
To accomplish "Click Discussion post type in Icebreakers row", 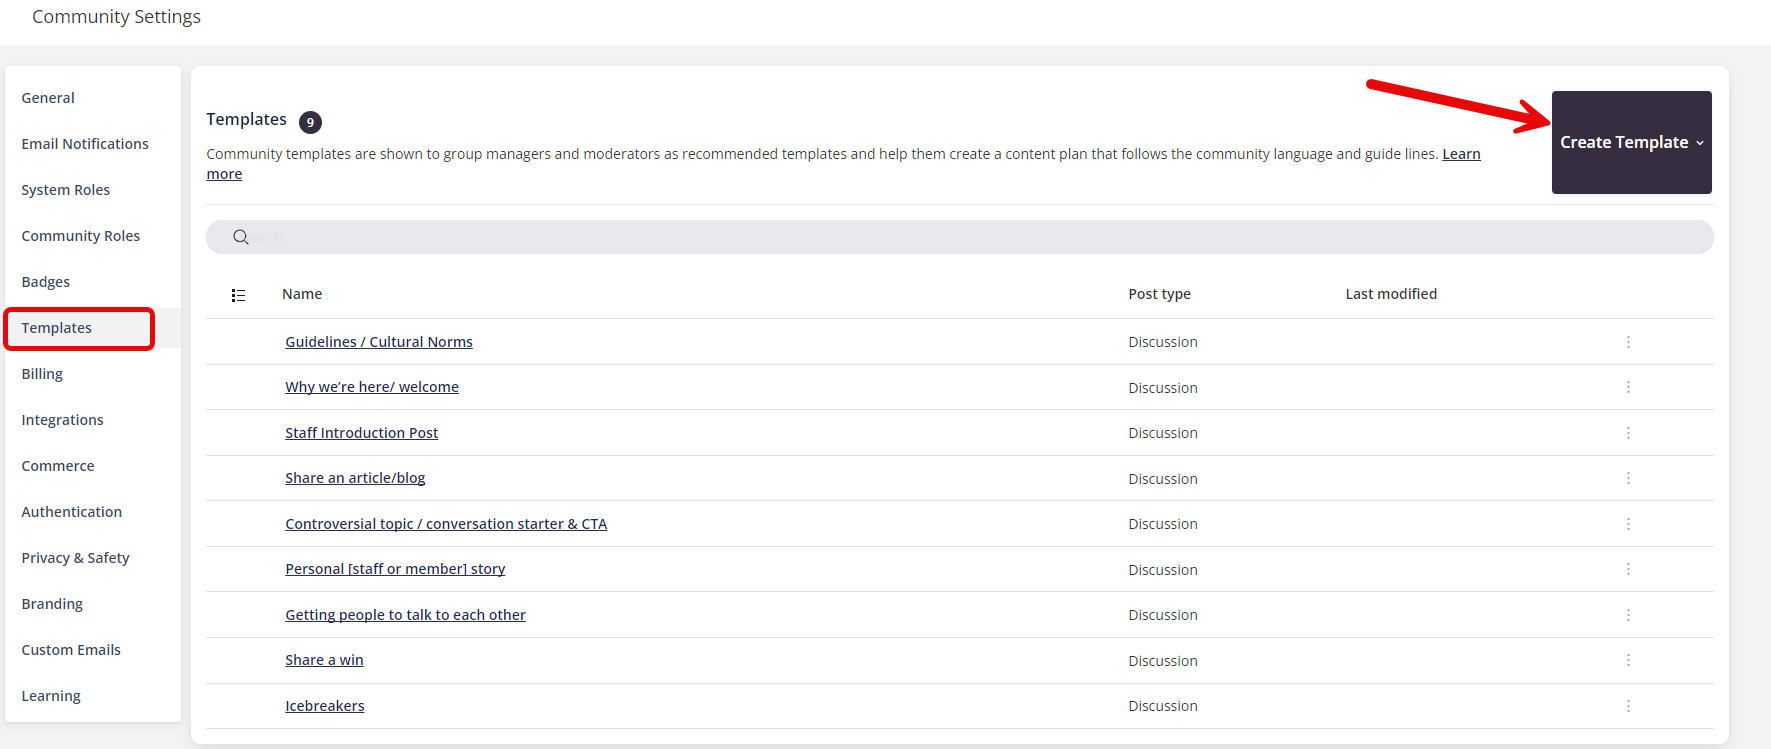I will point(1163,706).
